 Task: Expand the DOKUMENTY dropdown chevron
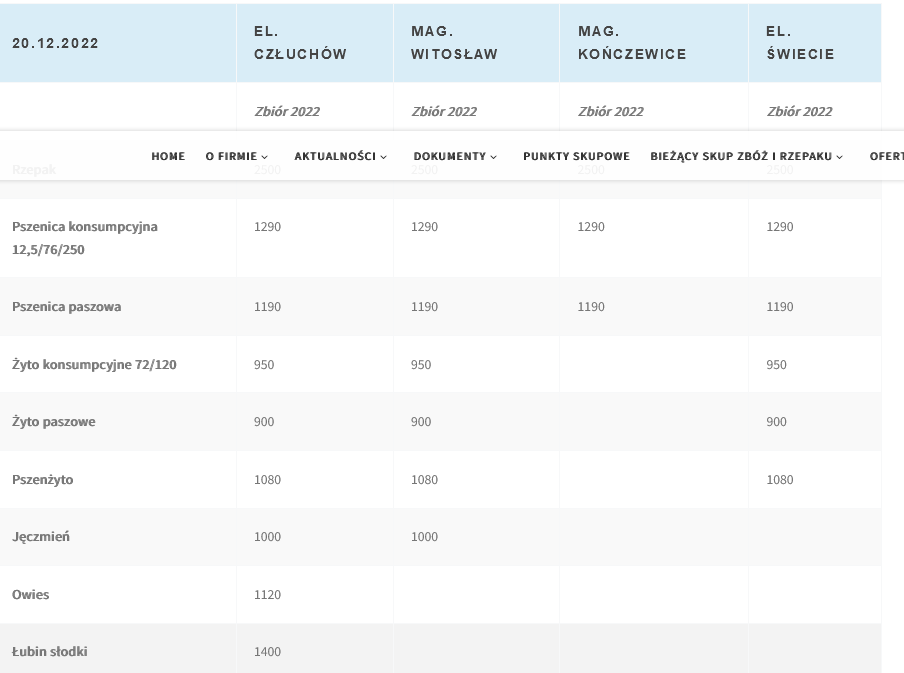(x=494, y=157)
